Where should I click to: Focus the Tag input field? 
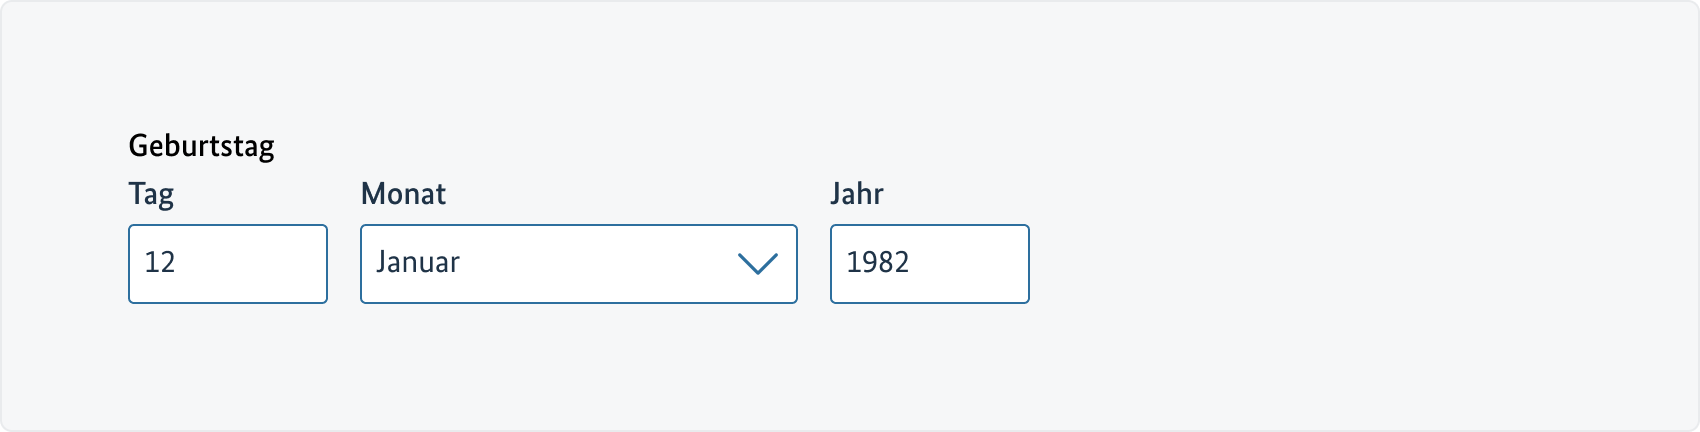point(227,264)
